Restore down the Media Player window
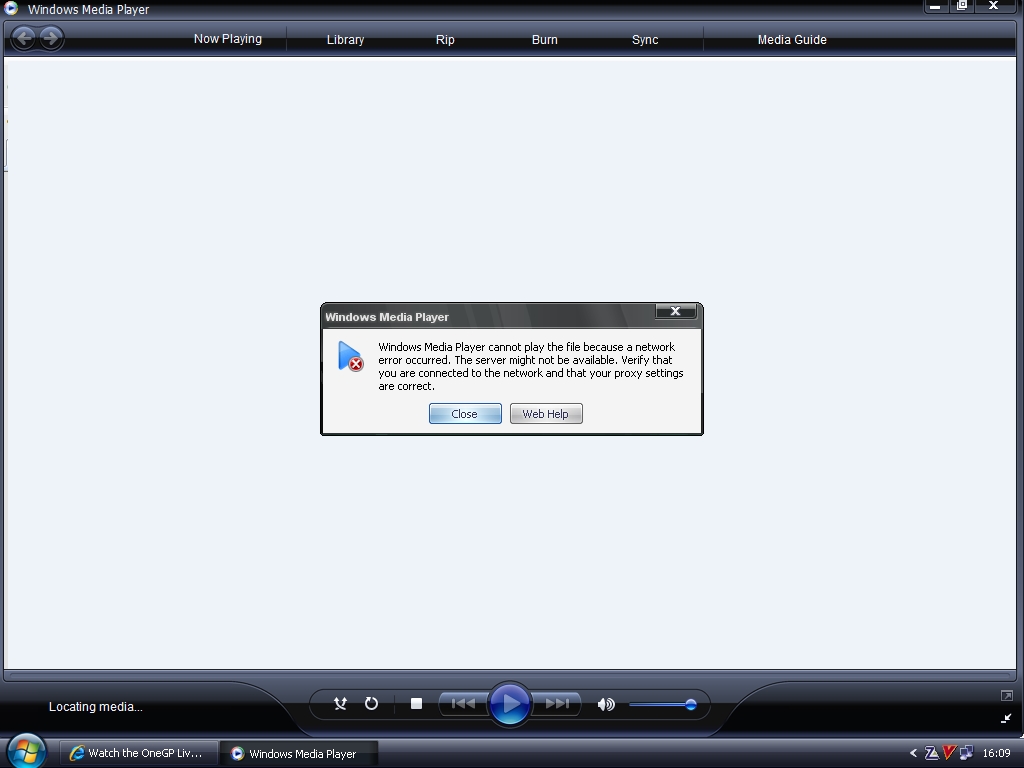Viewport: 1024px width, 768px height. [x=962, y=6]
